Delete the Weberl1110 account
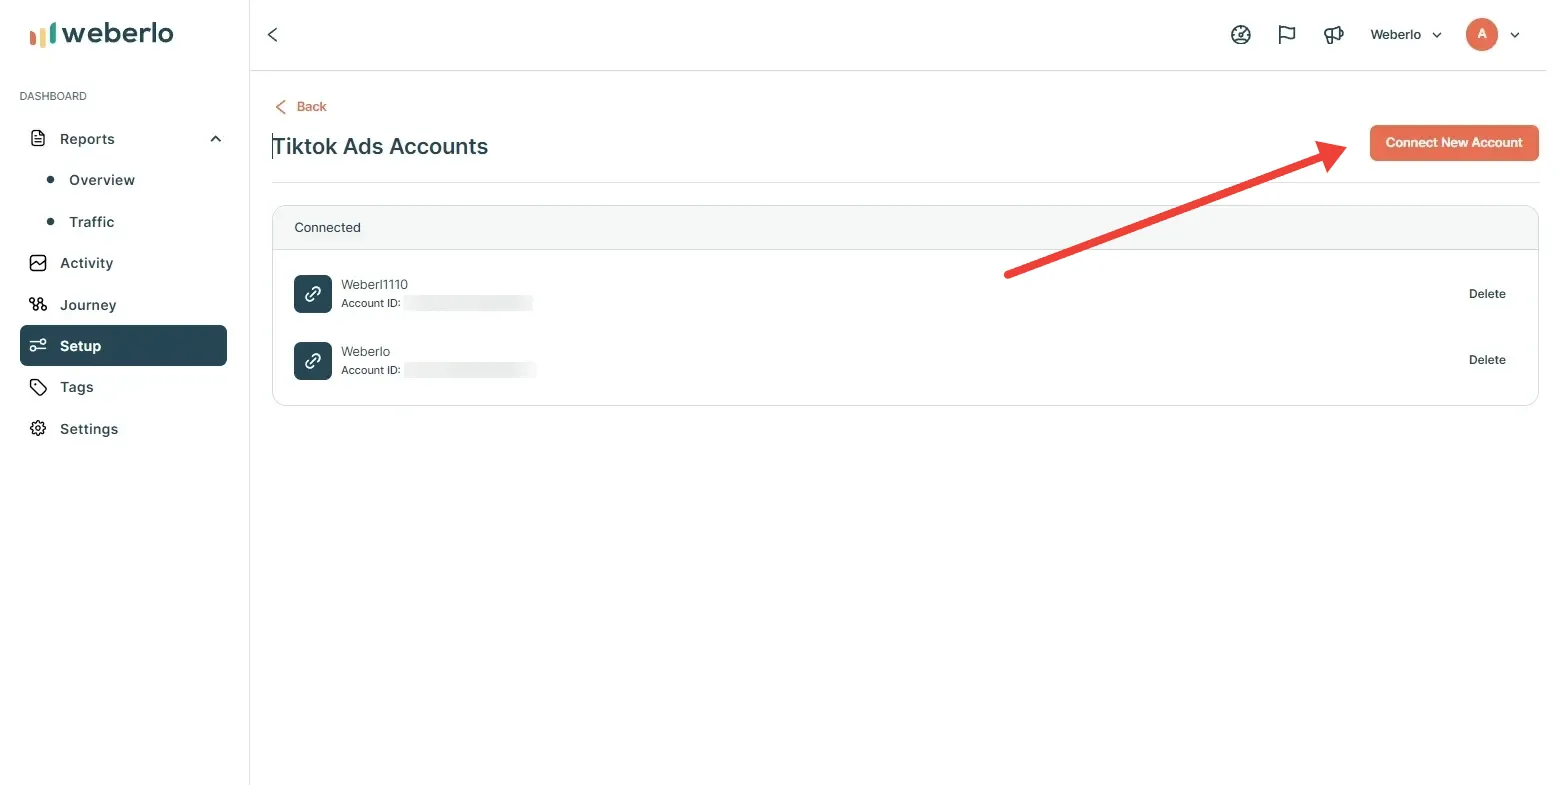 pos(1487,294)
